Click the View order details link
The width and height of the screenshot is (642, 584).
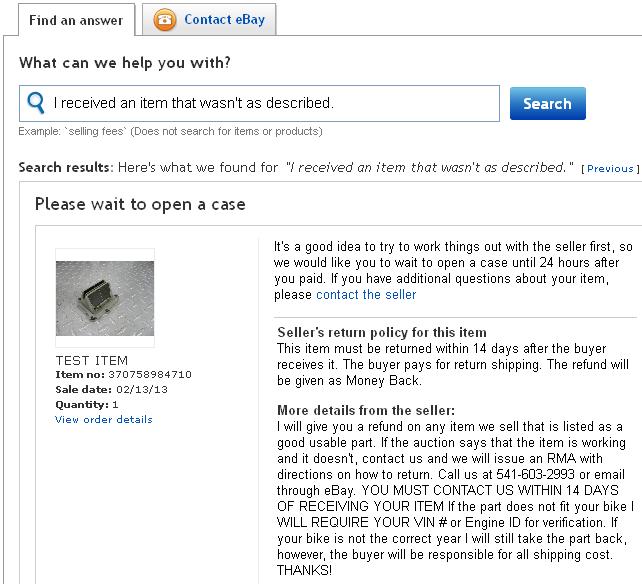104,419
